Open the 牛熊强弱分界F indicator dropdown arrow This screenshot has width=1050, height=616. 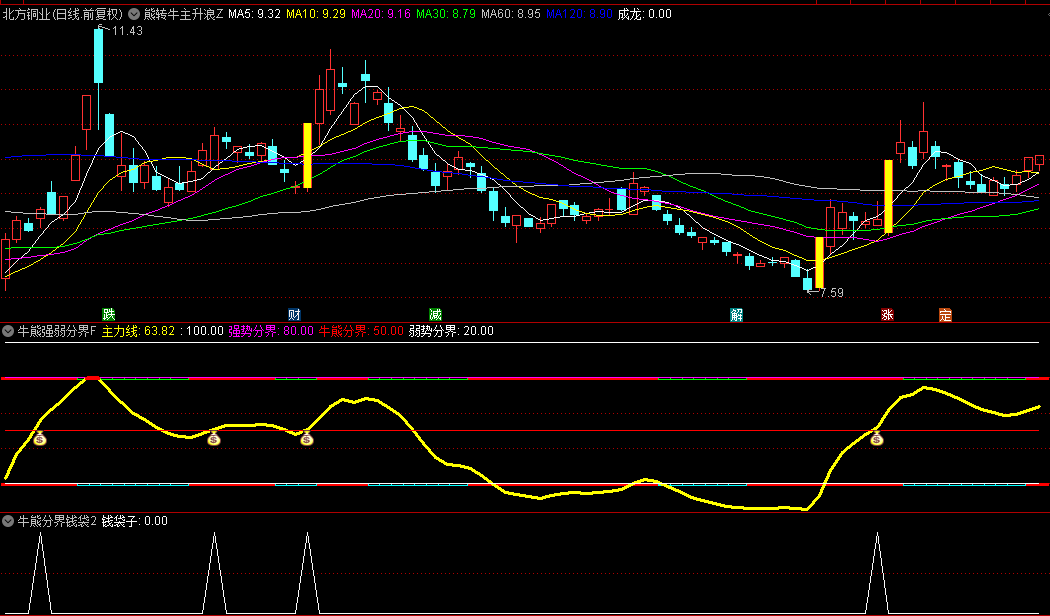pyautogui.click(x=8, y=331)
